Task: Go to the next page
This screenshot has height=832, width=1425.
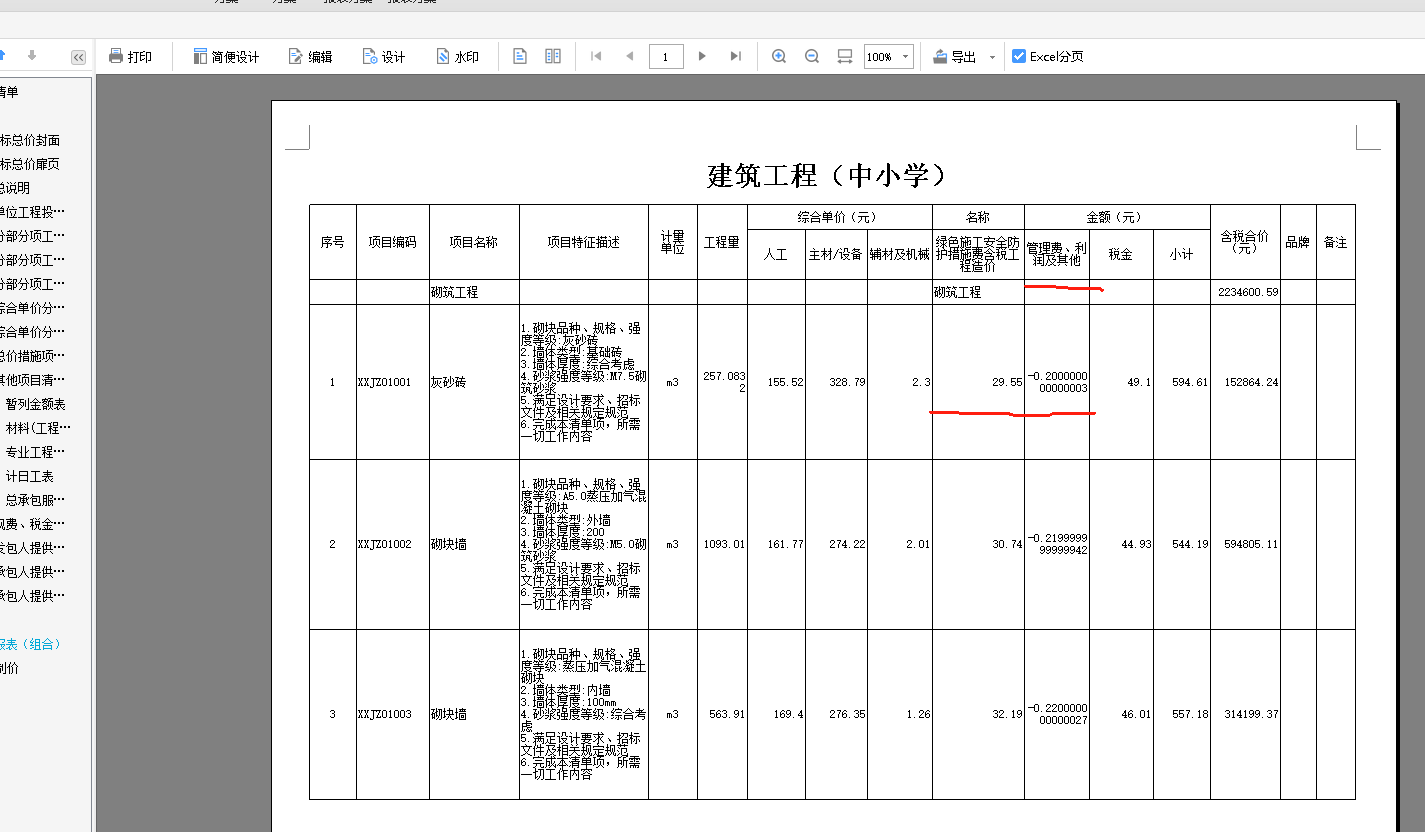Action: (702, 57)
